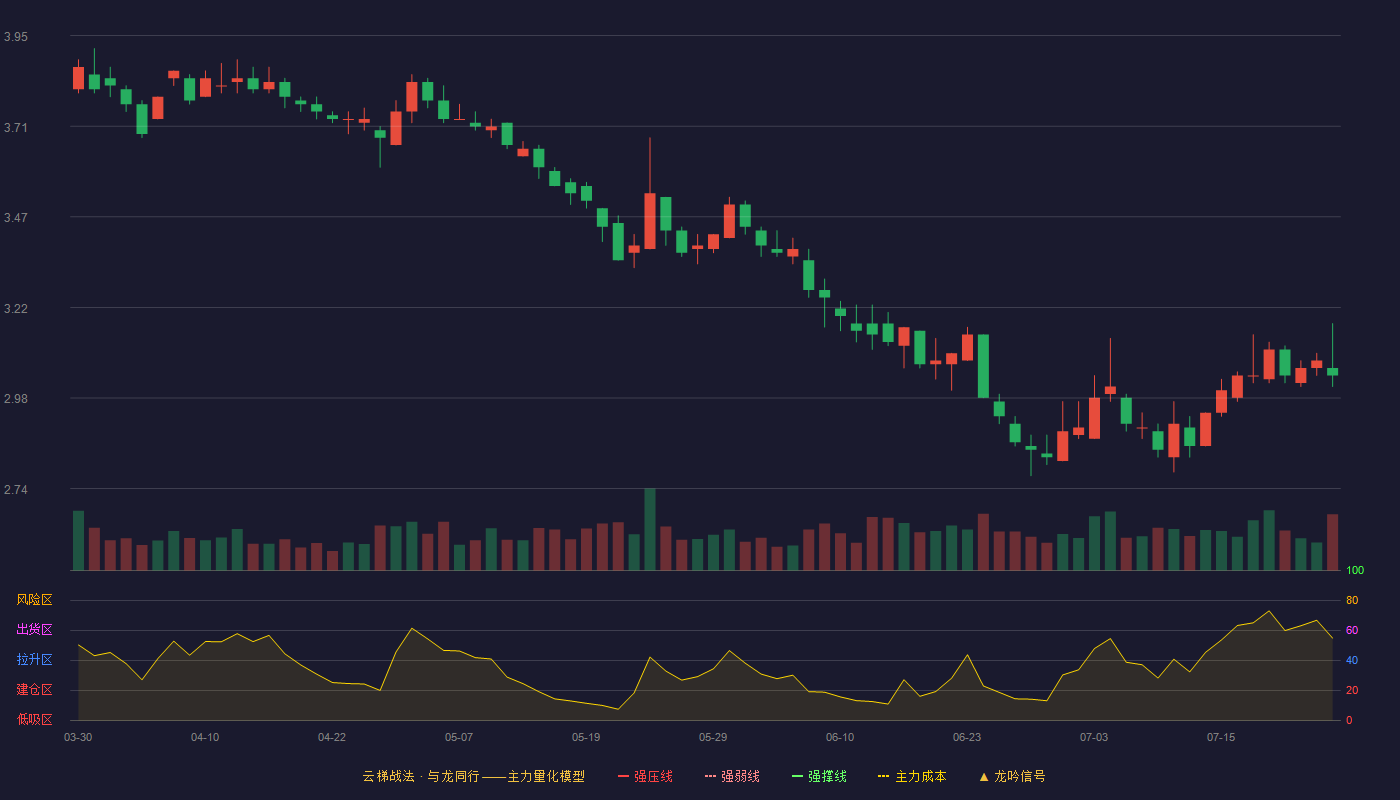Toggle the 龙吟信号 legend entry
Screen dimensions: 1400x800
(1012, 776)
